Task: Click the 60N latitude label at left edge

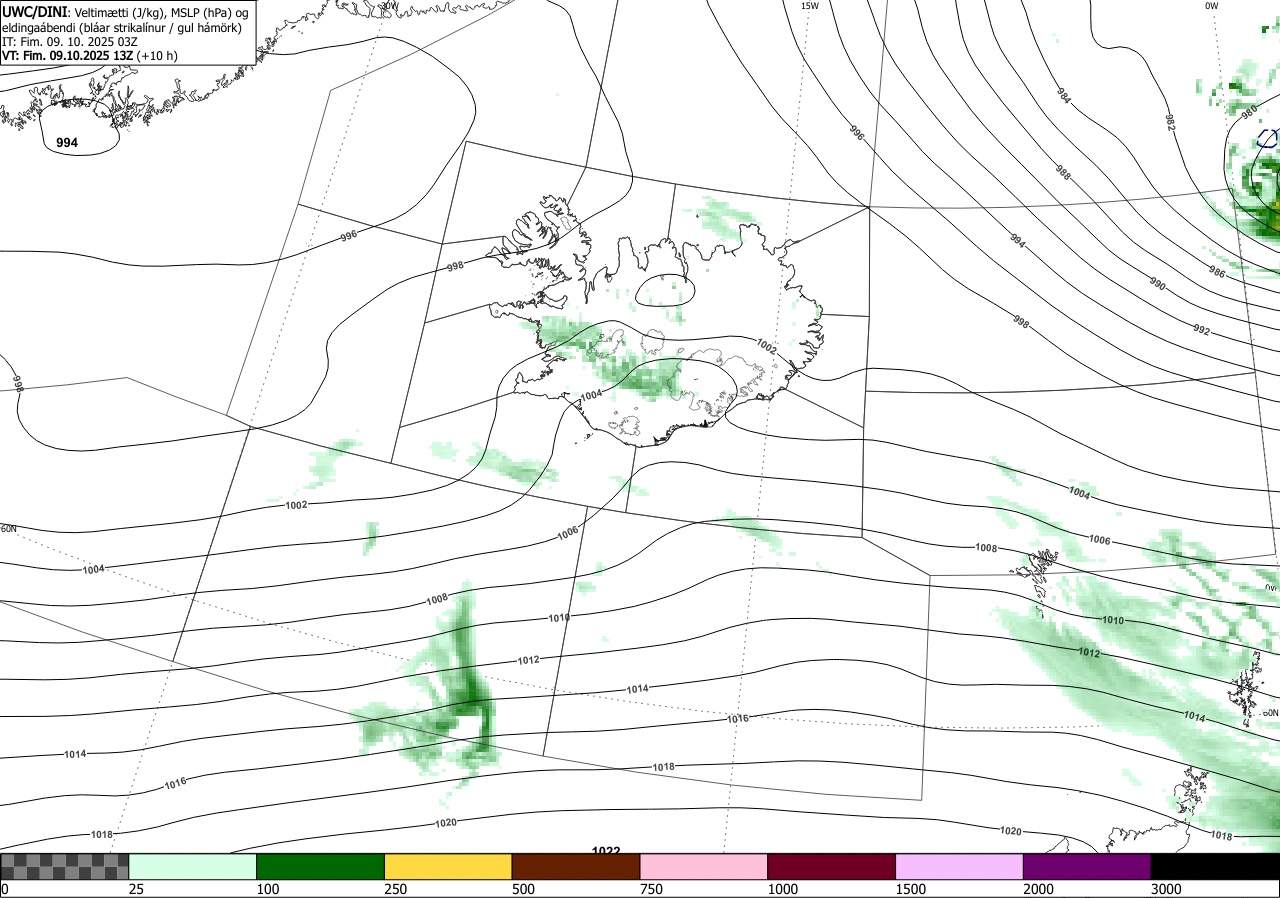Action: [x=9, y=528]
